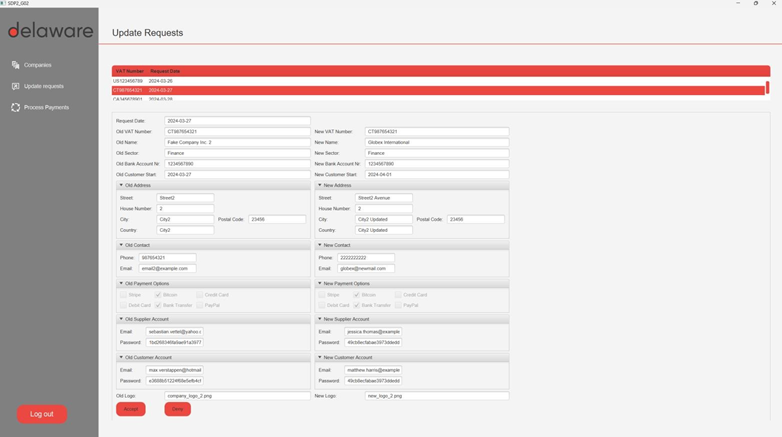The image size is (782, 437).
Task: Click the New Customer Account Email field
Action: click(x=373, y=370)
